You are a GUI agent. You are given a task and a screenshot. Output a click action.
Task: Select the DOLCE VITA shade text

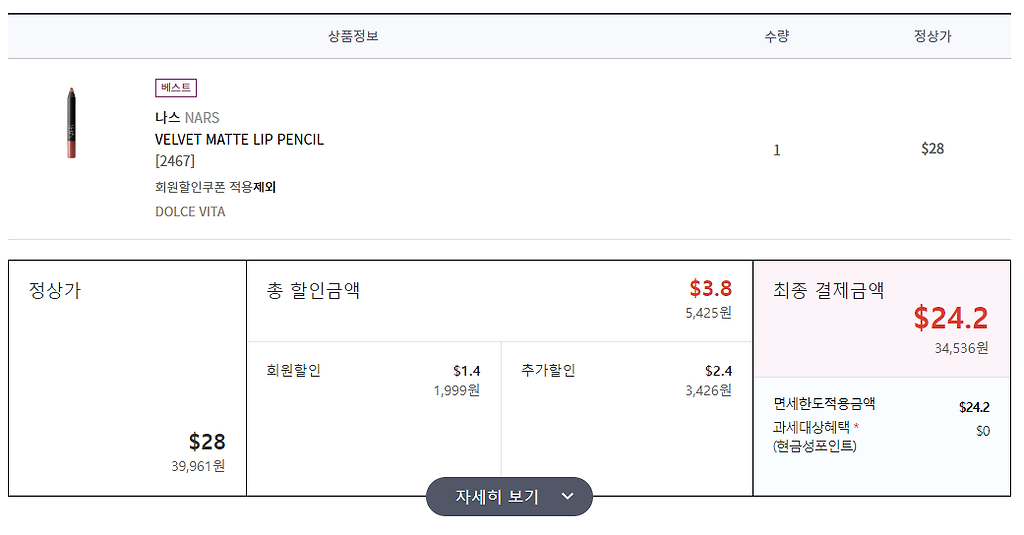pos(190,212)
